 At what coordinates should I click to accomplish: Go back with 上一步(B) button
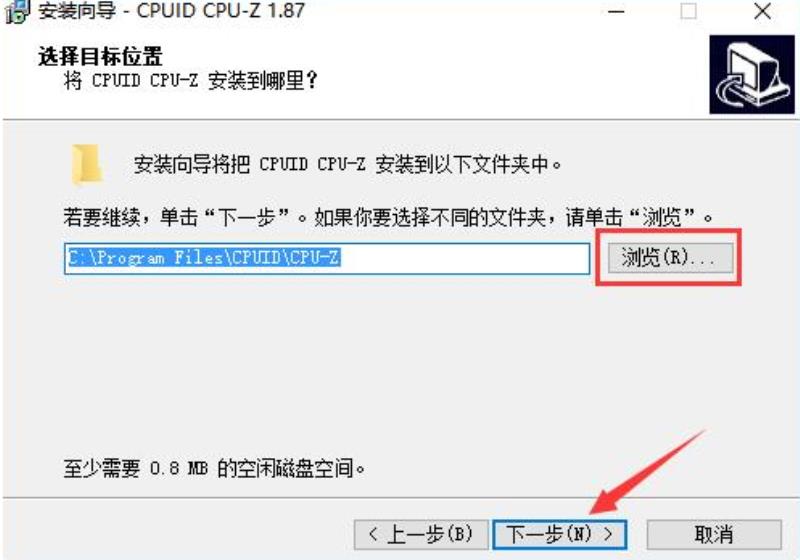pyautogui.click(x=421, y=534)
